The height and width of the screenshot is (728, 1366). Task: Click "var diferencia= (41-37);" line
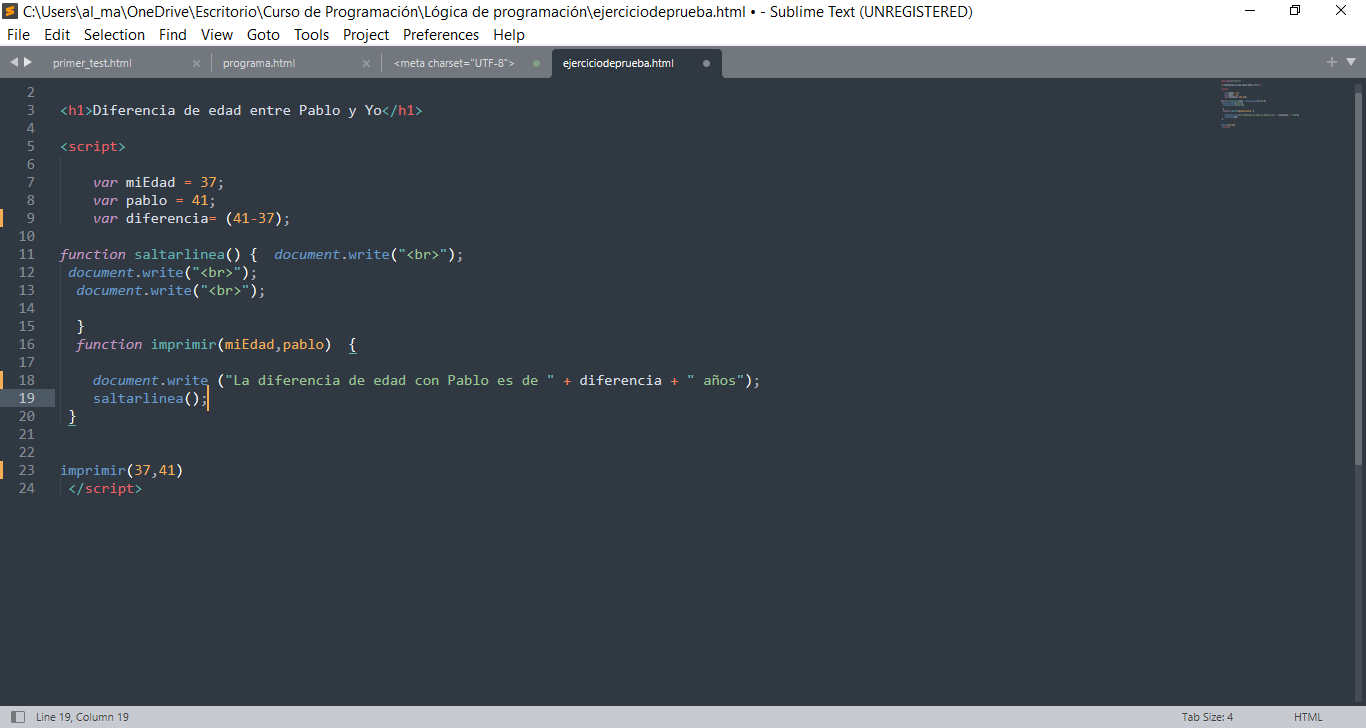point(191,218)
